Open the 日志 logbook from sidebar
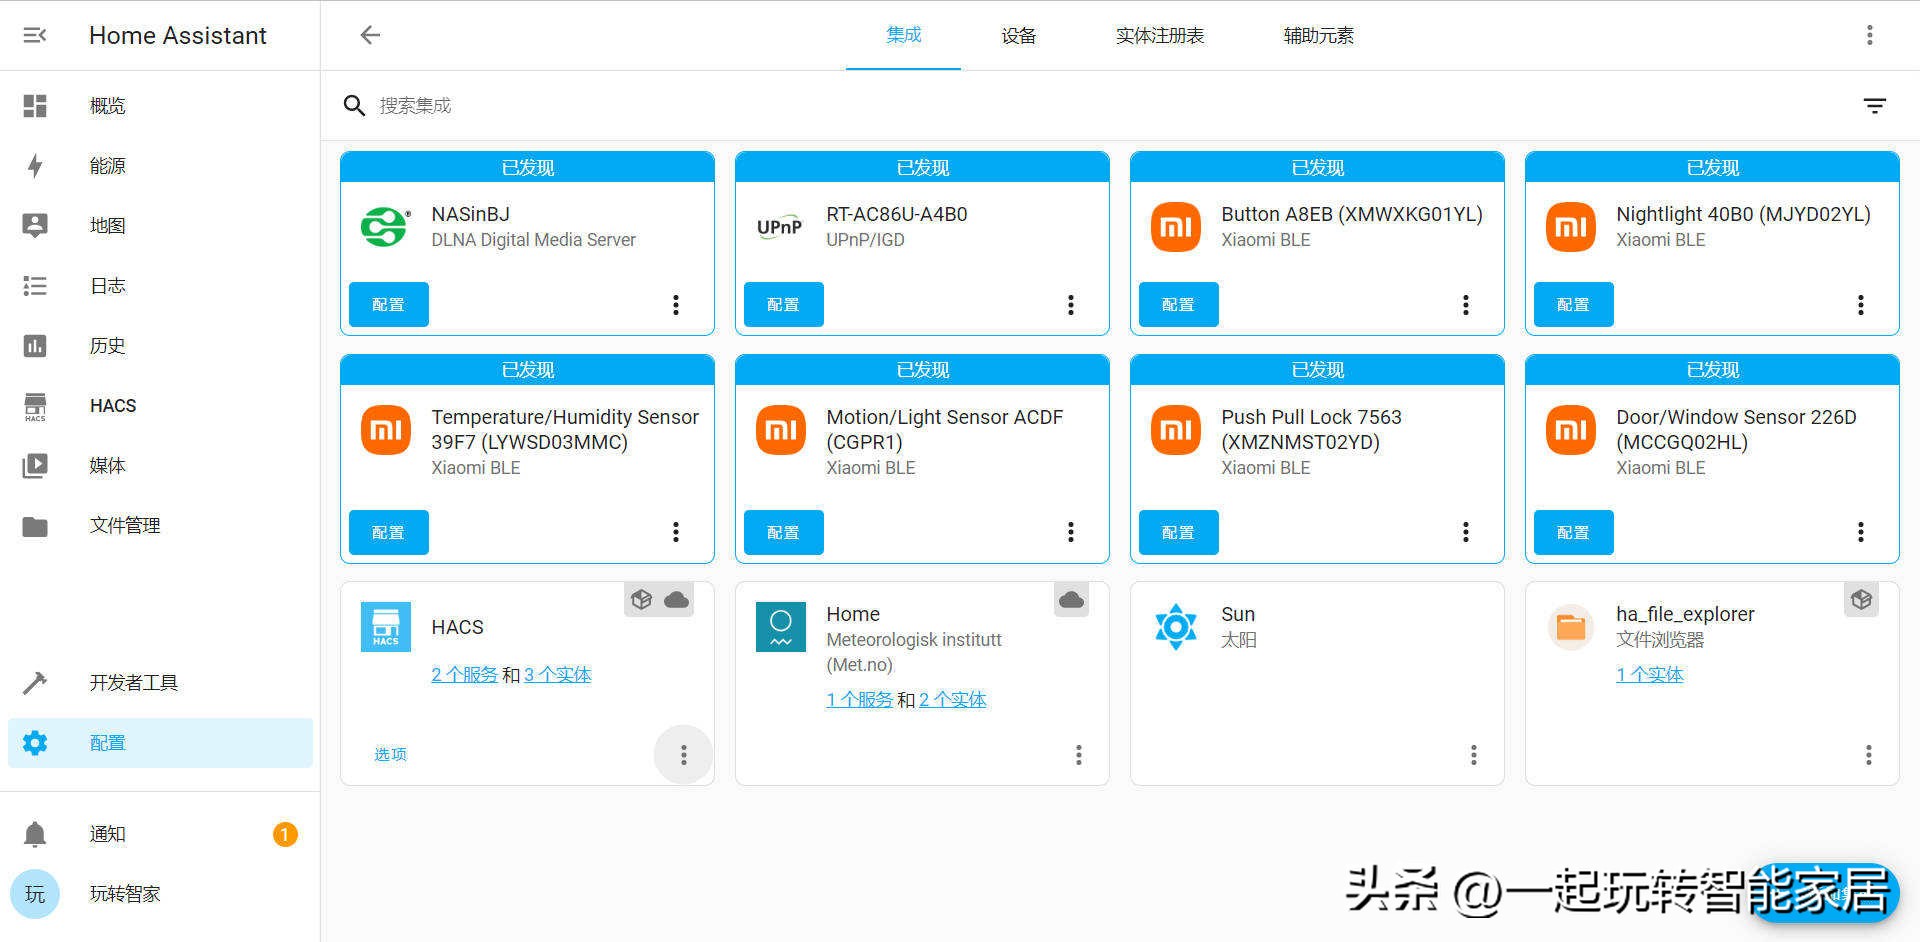The width and height of the screenshot is (1920, 942). (107, 285)
